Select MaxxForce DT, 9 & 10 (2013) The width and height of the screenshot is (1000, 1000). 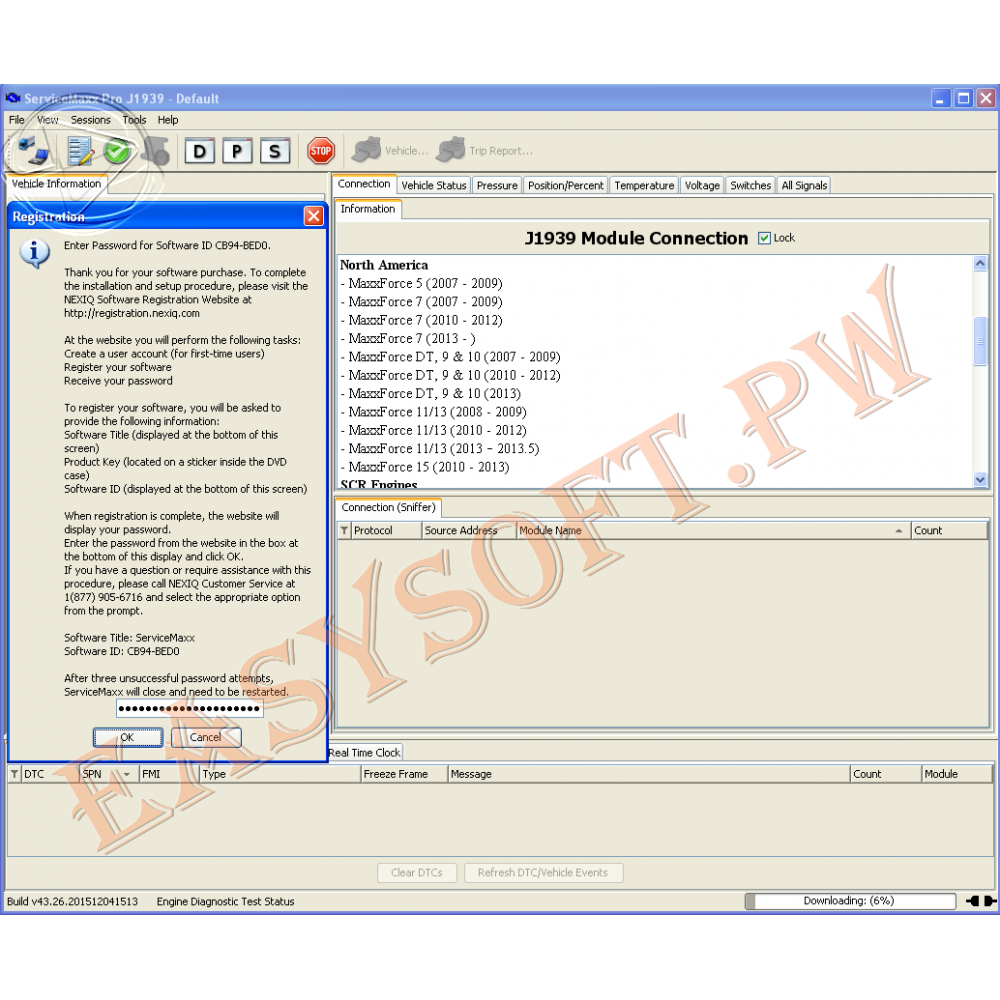tap(430, 393)
